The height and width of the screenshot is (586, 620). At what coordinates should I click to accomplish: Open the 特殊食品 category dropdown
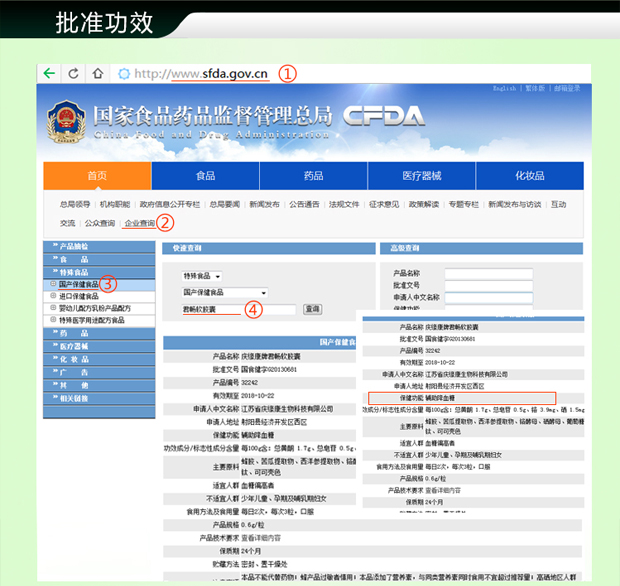coord(202,276)
